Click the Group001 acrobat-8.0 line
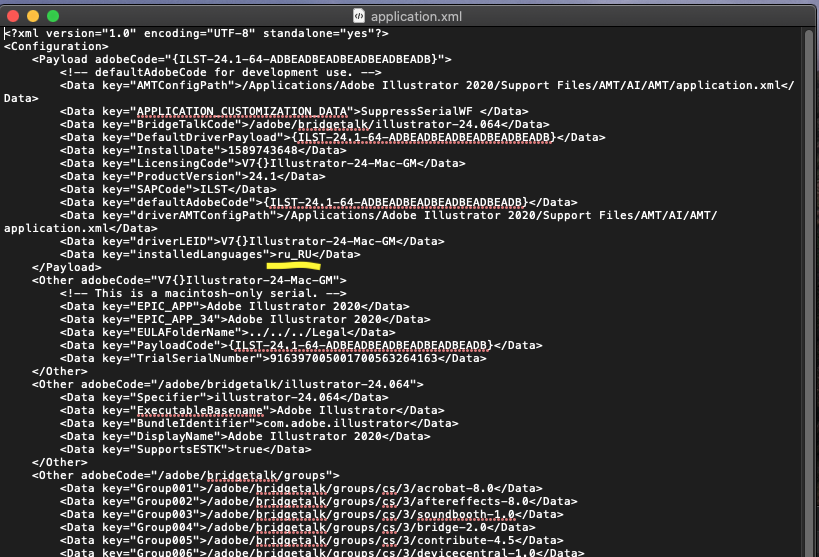 (x=301, y=489)
